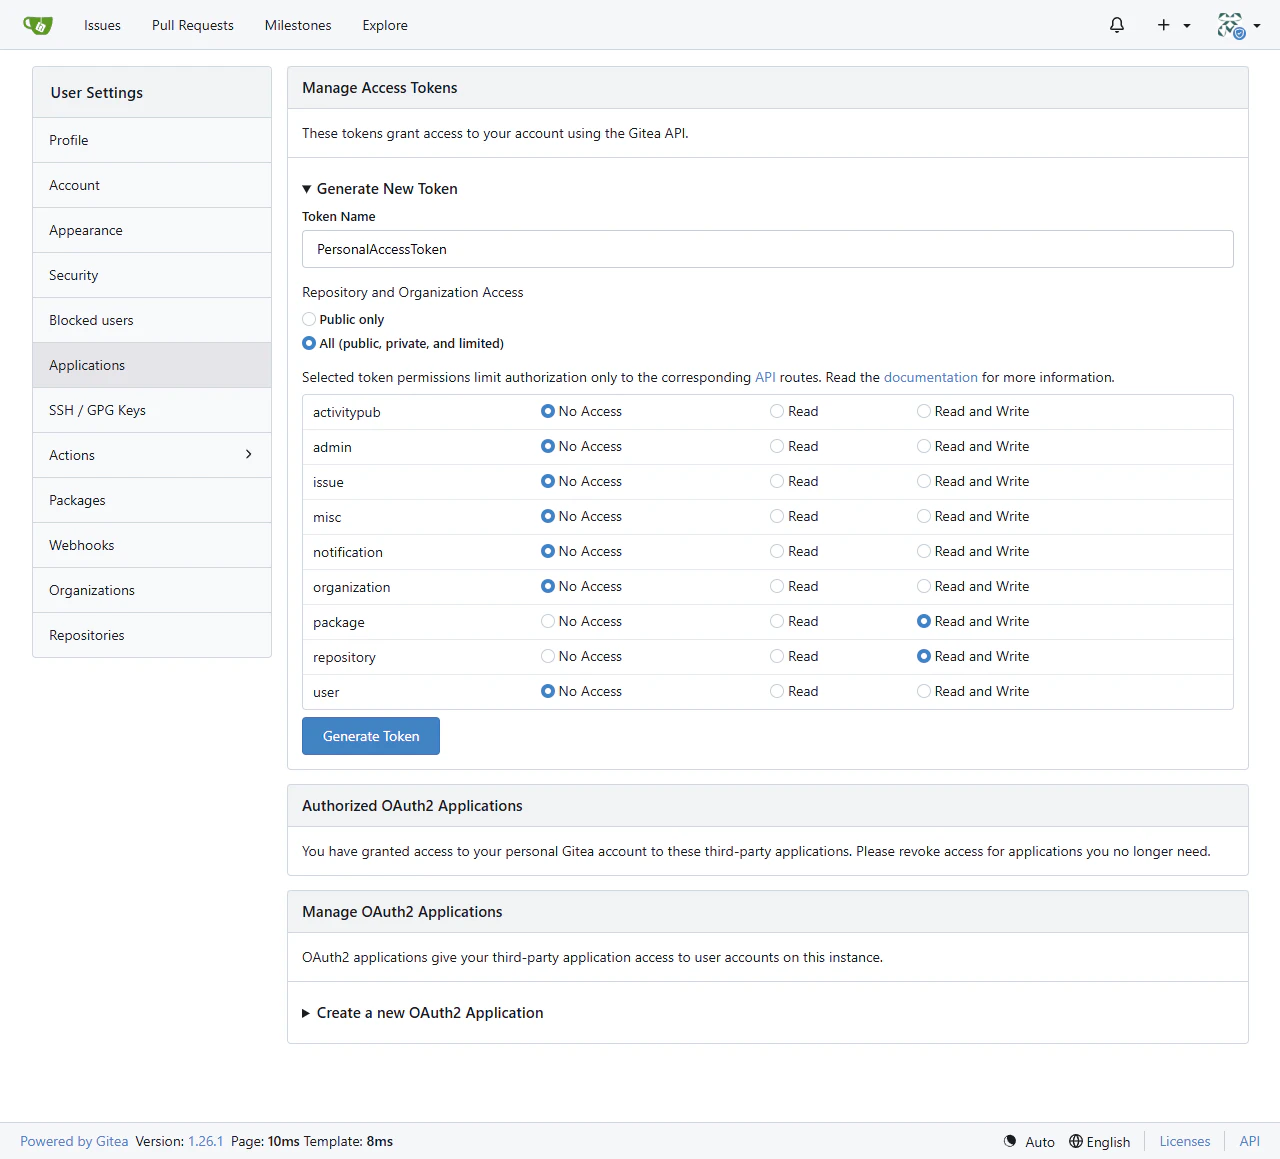The width and height of the screenshot is (1280, 1159).
Task: Open the Pull Requests nav item
Action: point(193,25)
